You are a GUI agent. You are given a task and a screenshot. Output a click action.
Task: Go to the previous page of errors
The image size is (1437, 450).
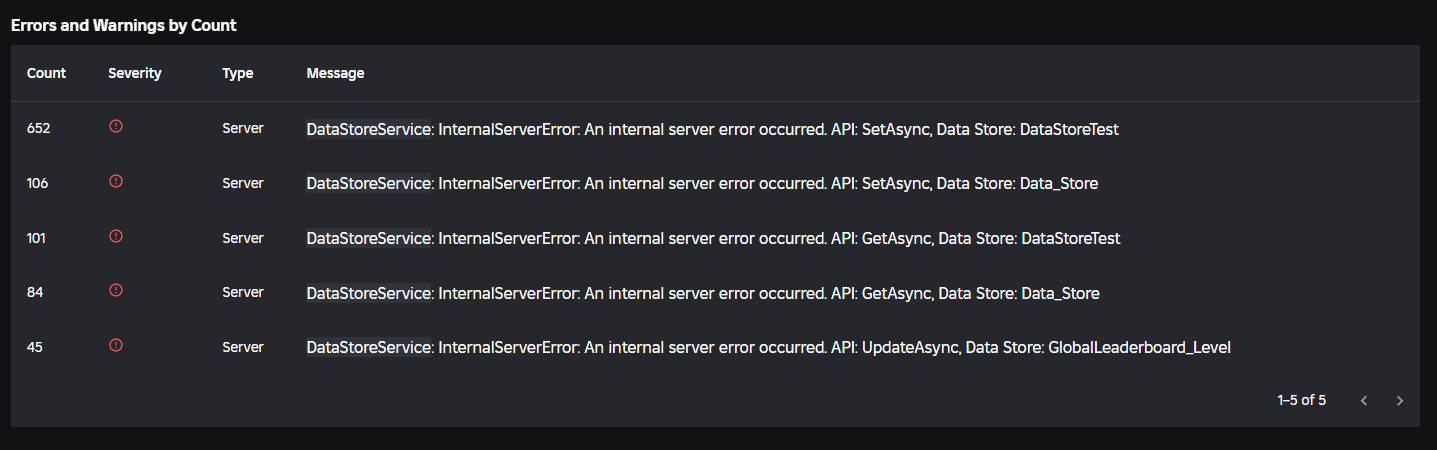point(1364,401)
